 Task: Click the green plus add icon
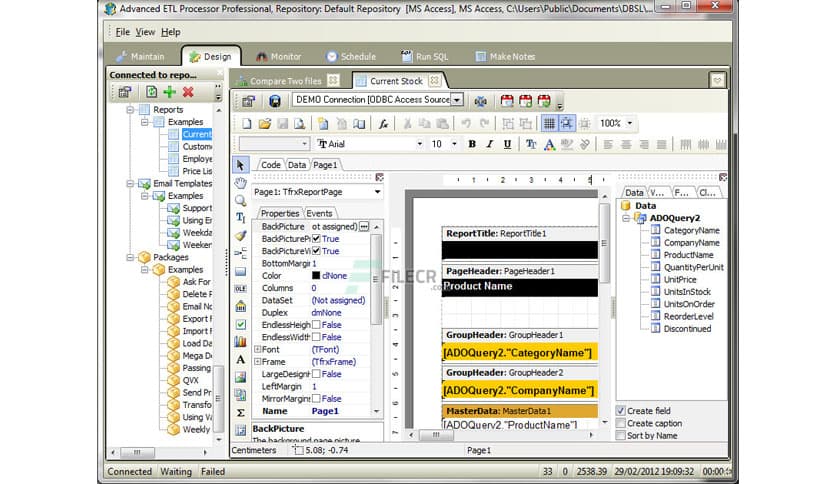coord(170,92)
